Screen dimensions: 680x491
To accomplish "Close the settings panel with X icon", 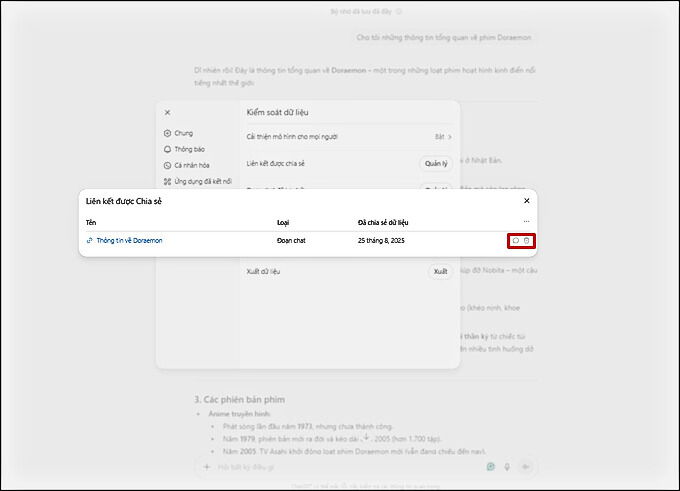I will point(167,113).
